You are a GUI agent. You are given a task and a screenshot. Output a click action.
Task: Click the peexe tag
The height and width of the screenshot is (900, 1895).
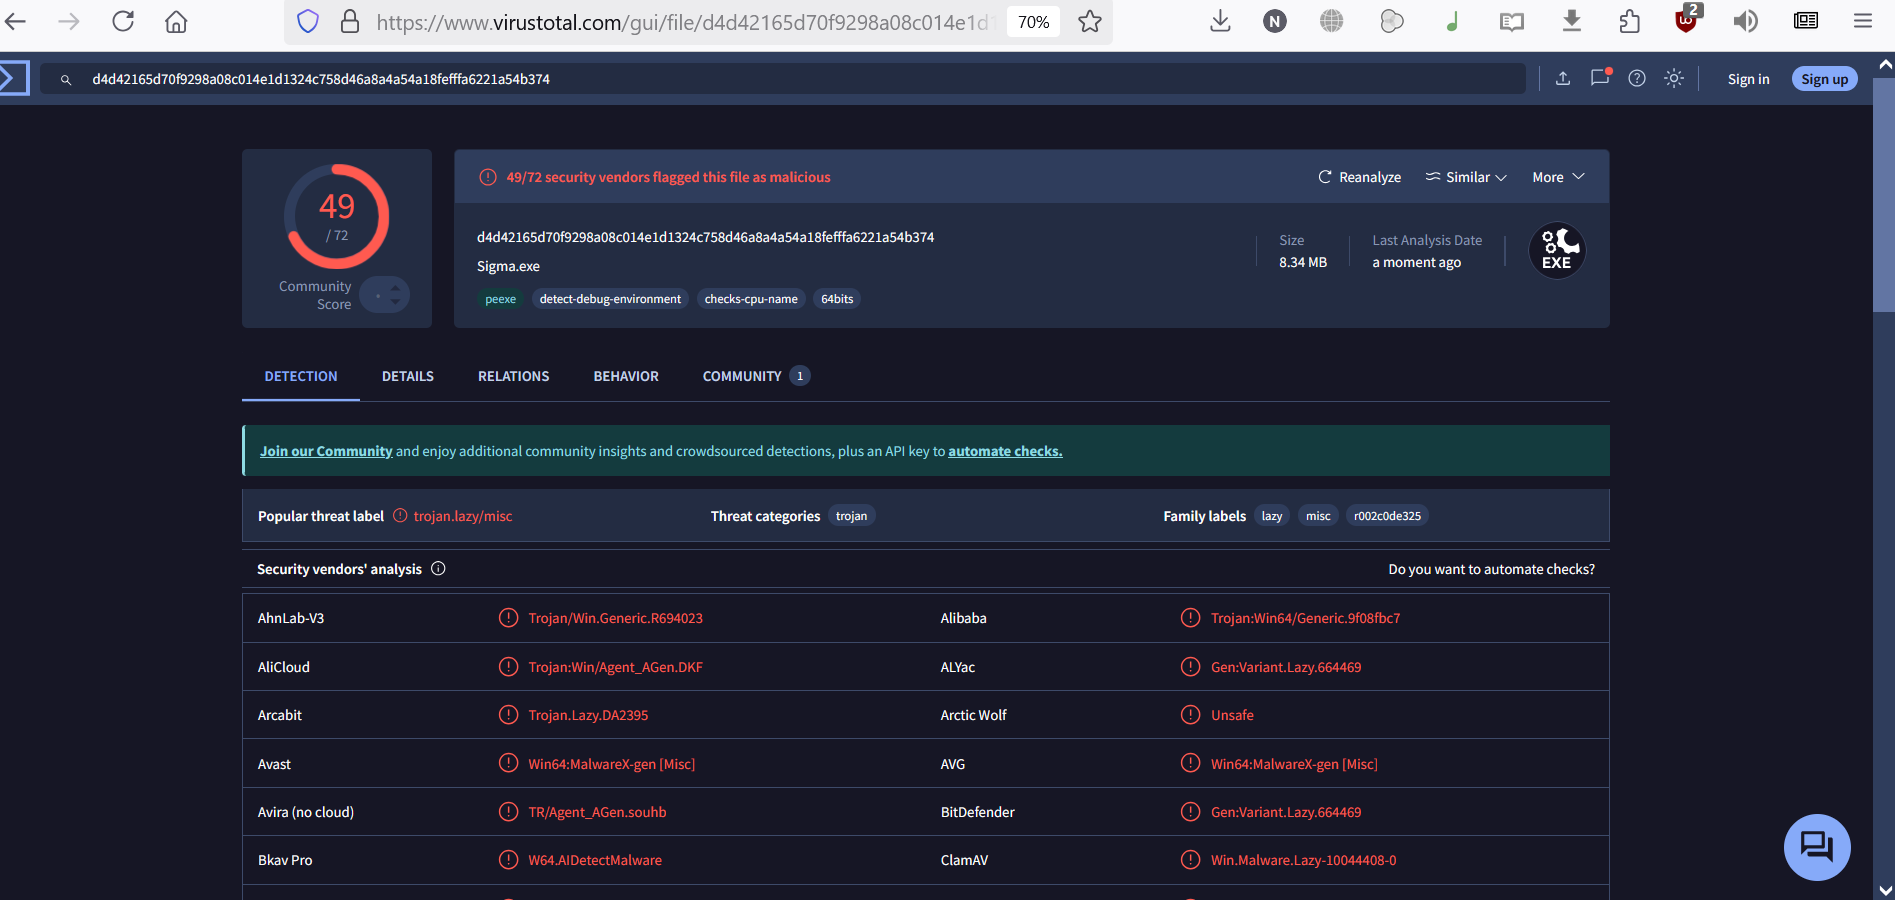(x=501, y=299)
